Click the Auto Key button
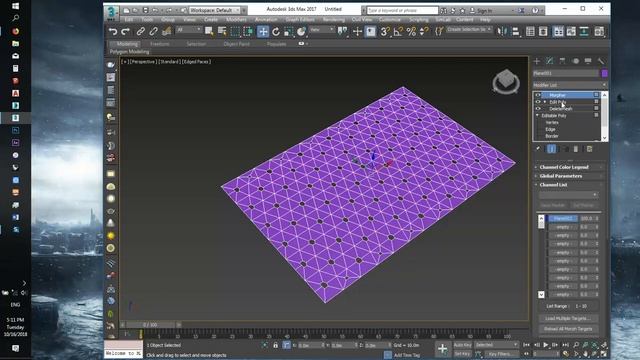 pyautogui.click(x=462, y=345)
